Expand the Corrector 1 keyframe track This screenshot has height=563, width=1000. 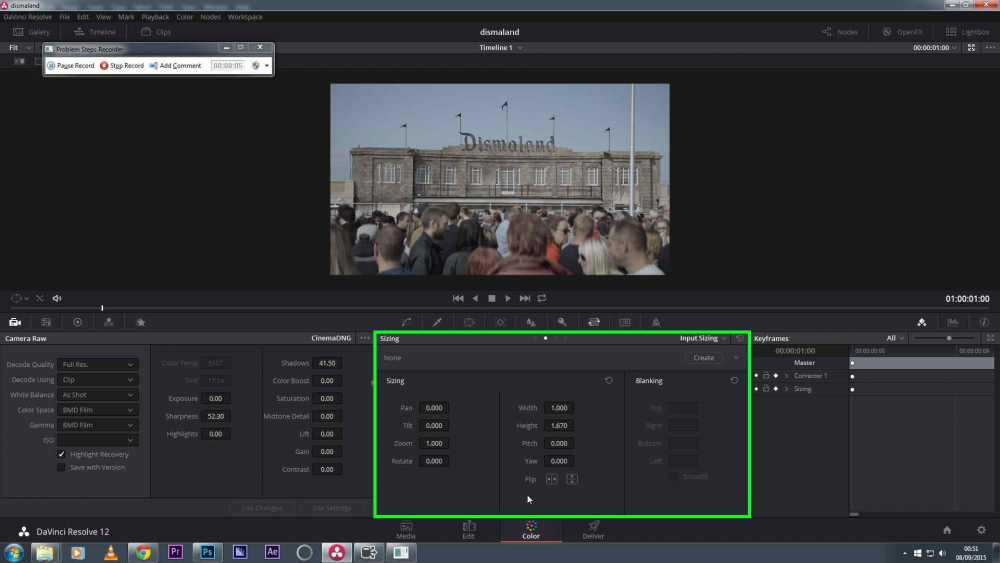click(786, 376)
